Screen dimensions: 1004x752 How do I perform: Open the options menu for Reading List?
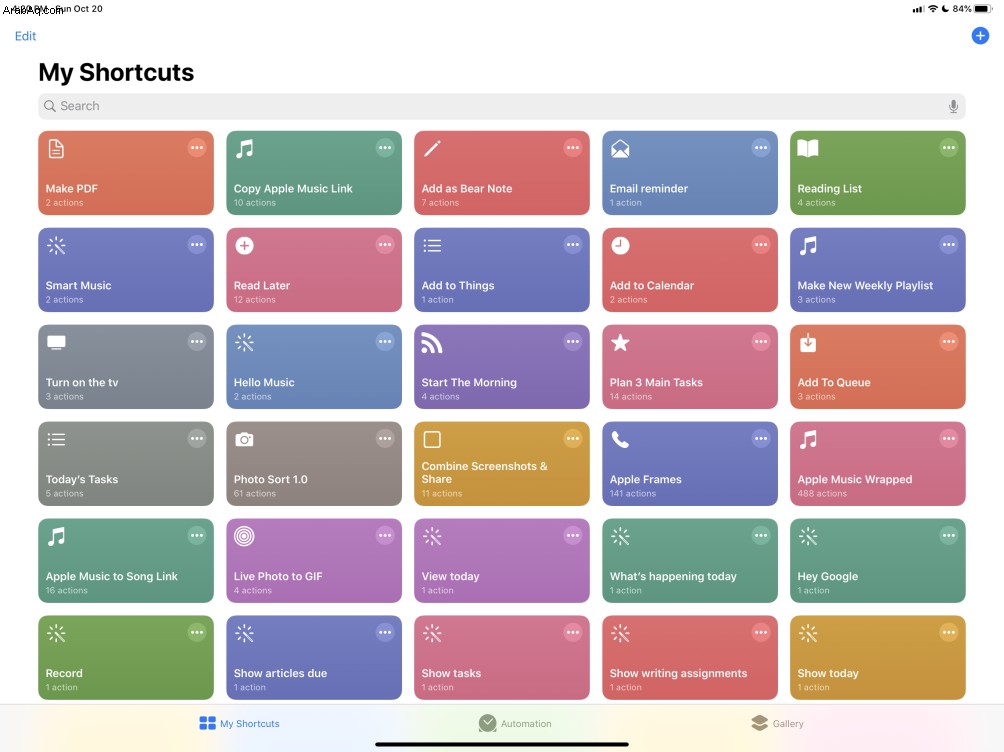tap(948, 148)
